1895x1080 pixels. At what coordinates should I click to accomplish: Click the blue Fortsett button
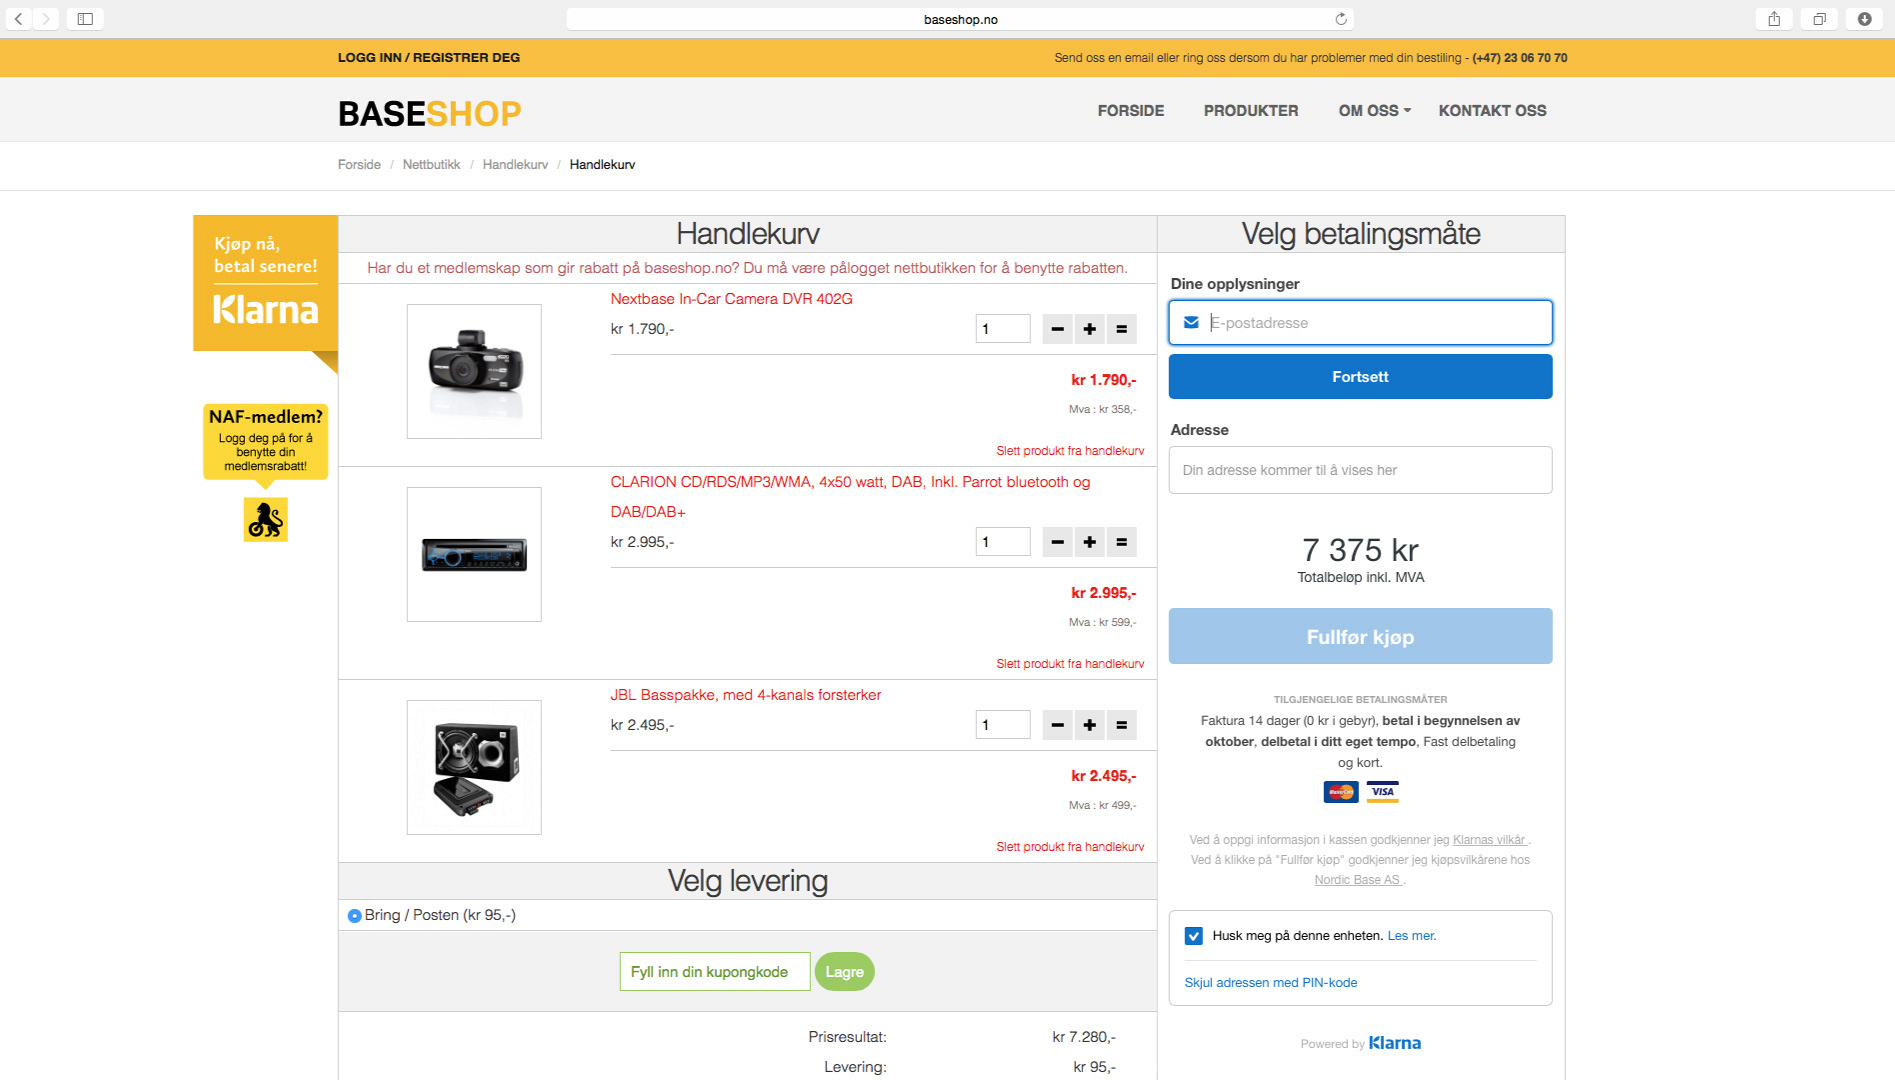click(x=1360, y=377)
